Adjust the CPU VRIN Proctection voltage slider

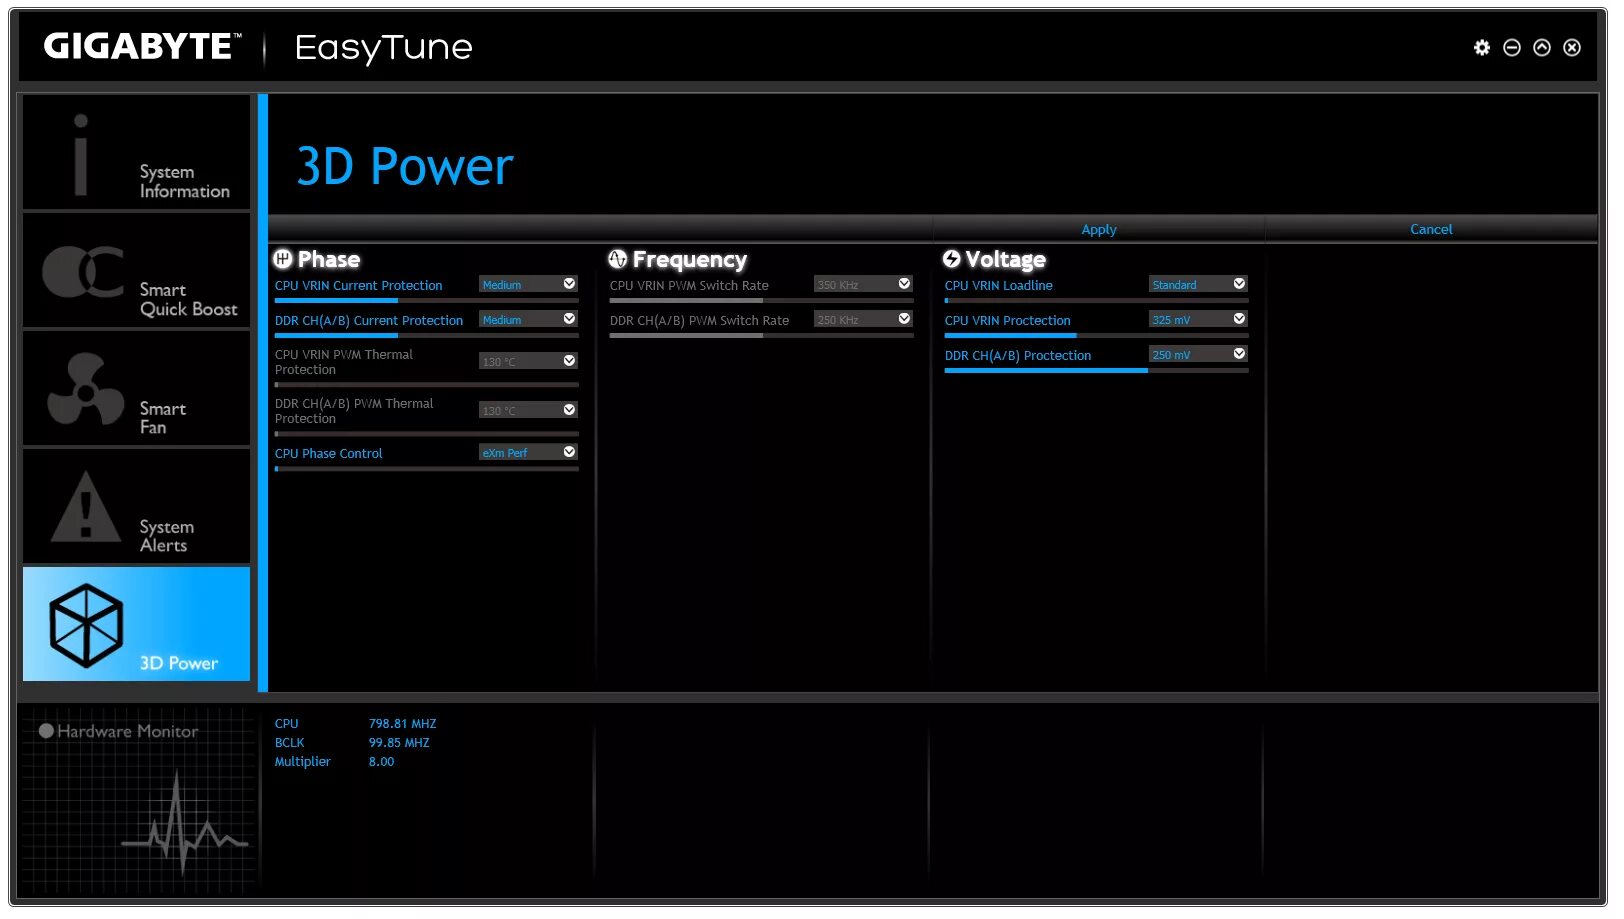[1096, 335]
